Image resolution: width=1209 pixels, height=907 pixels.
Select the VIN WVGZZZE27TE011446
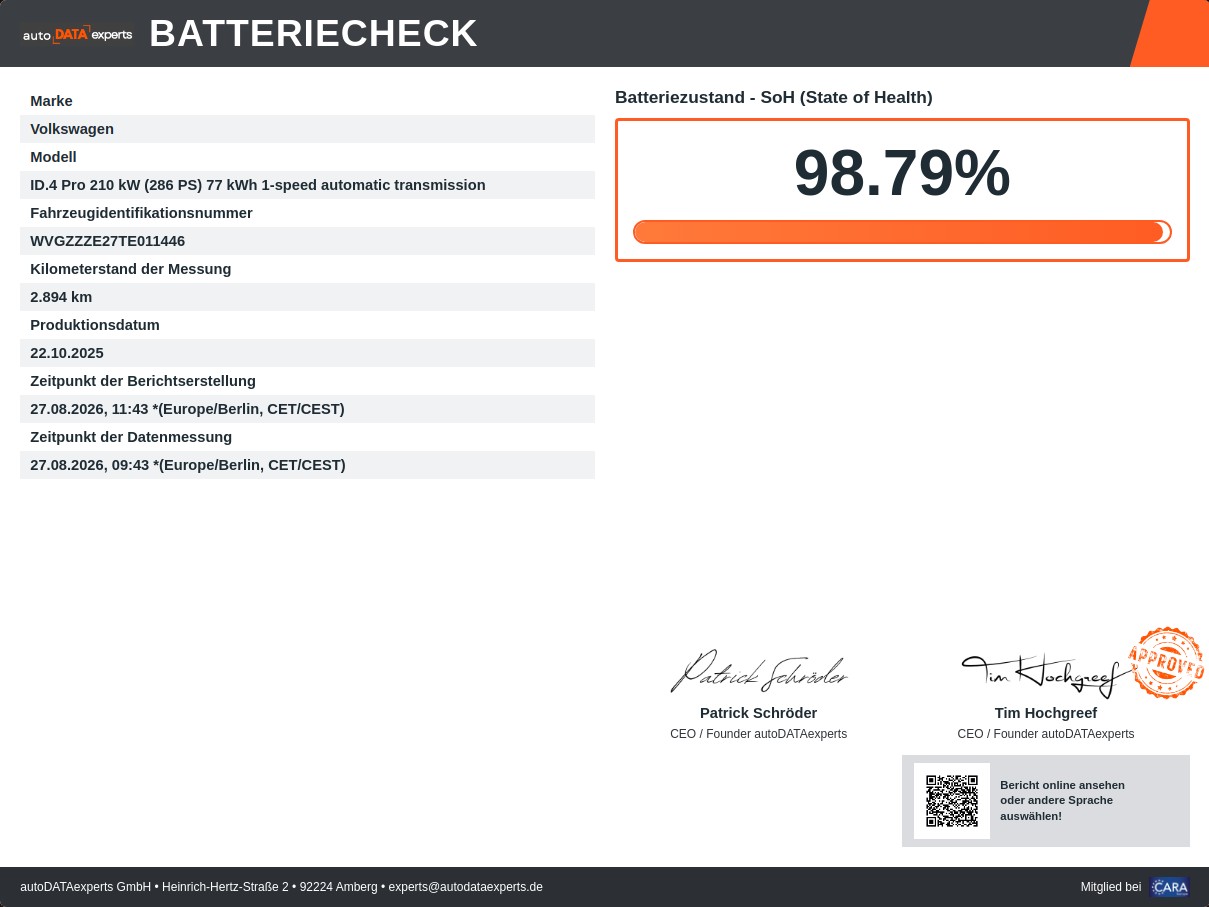click(108, 241)
